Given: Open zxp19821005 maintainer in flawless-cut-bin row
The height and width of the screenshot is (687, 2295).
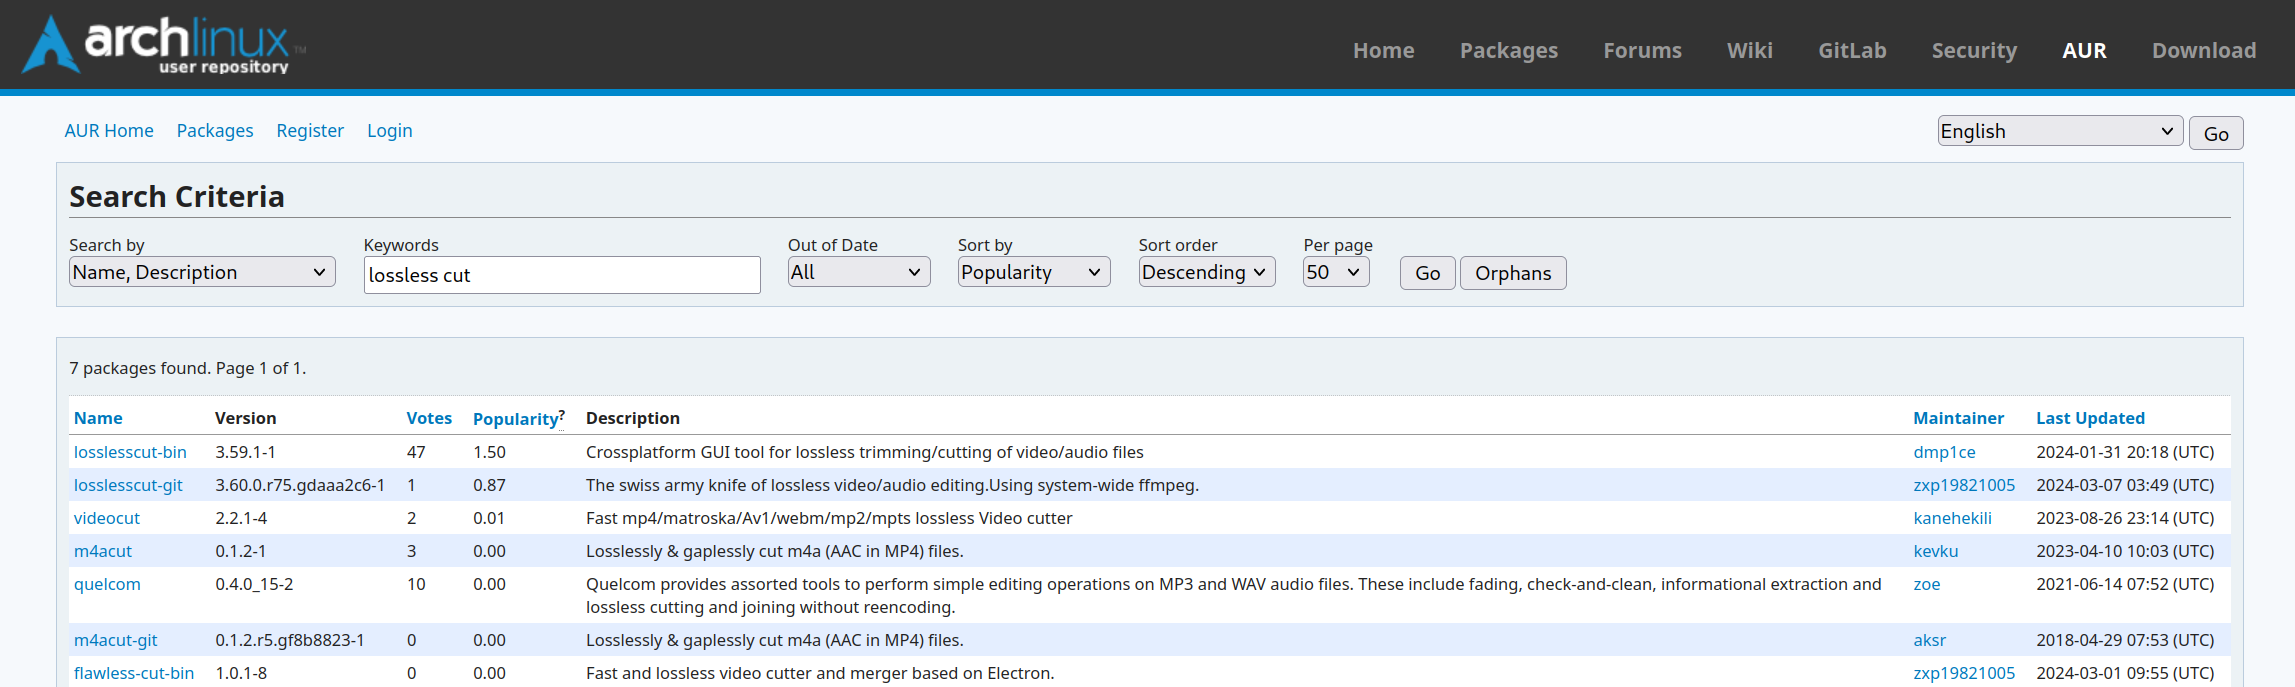Looking at the screenshot, I should click(1964, 673).
